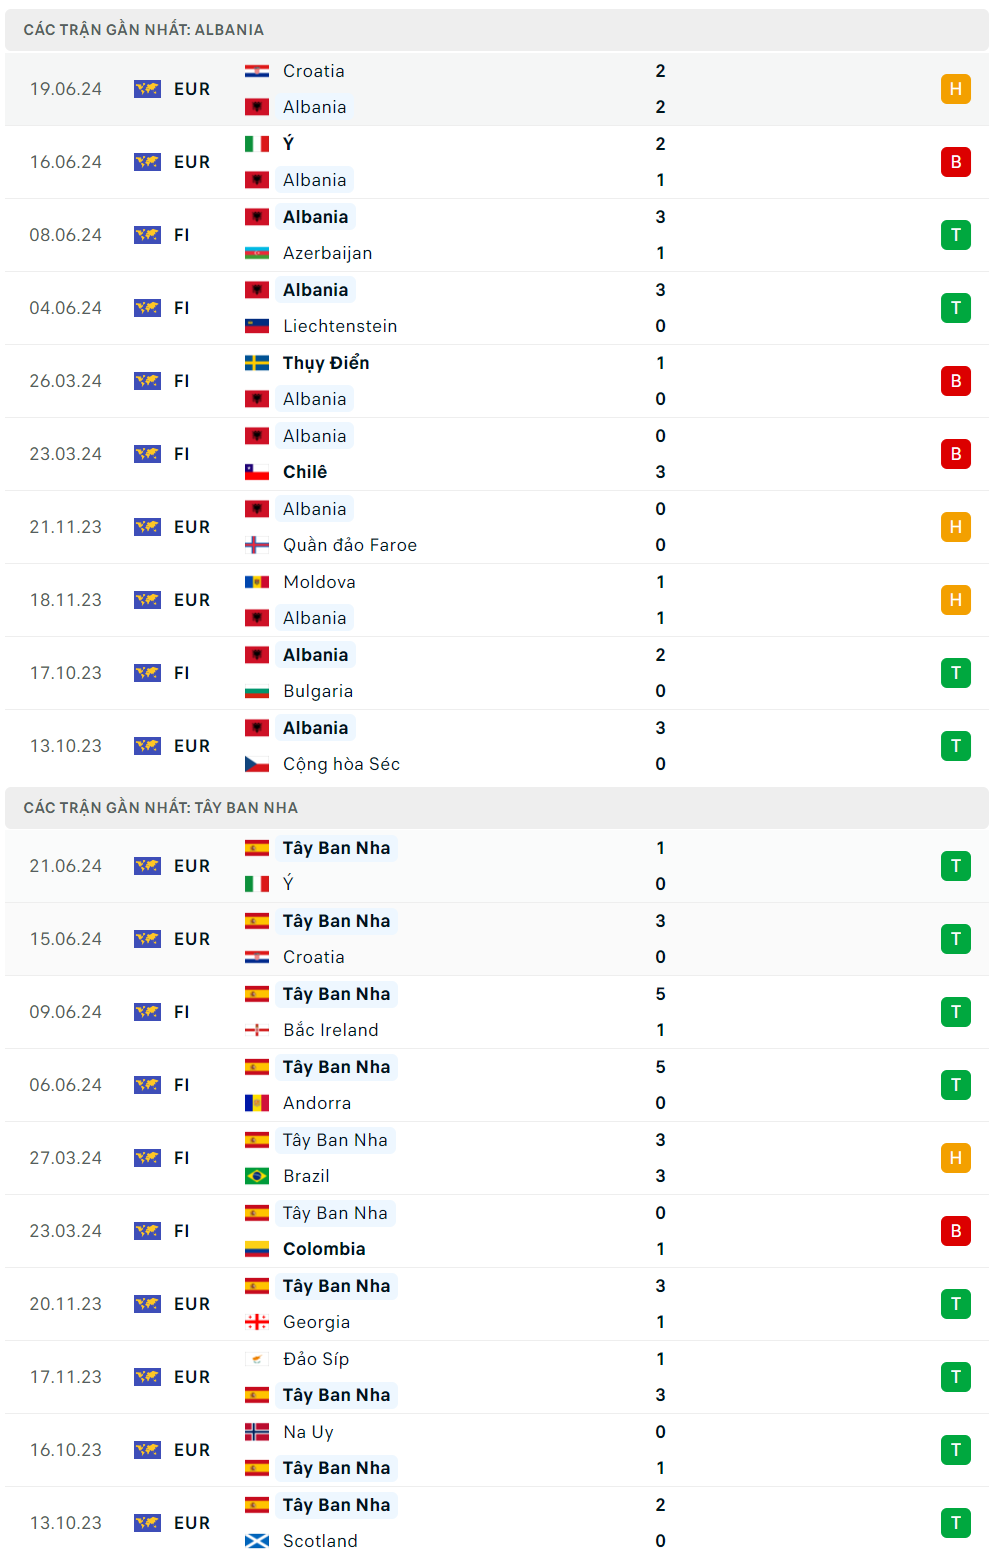The height and width of the screenshot is (1551, 994).
Task: Open the Quần đảo Faroe team link
Action: (x=349, y=545)
